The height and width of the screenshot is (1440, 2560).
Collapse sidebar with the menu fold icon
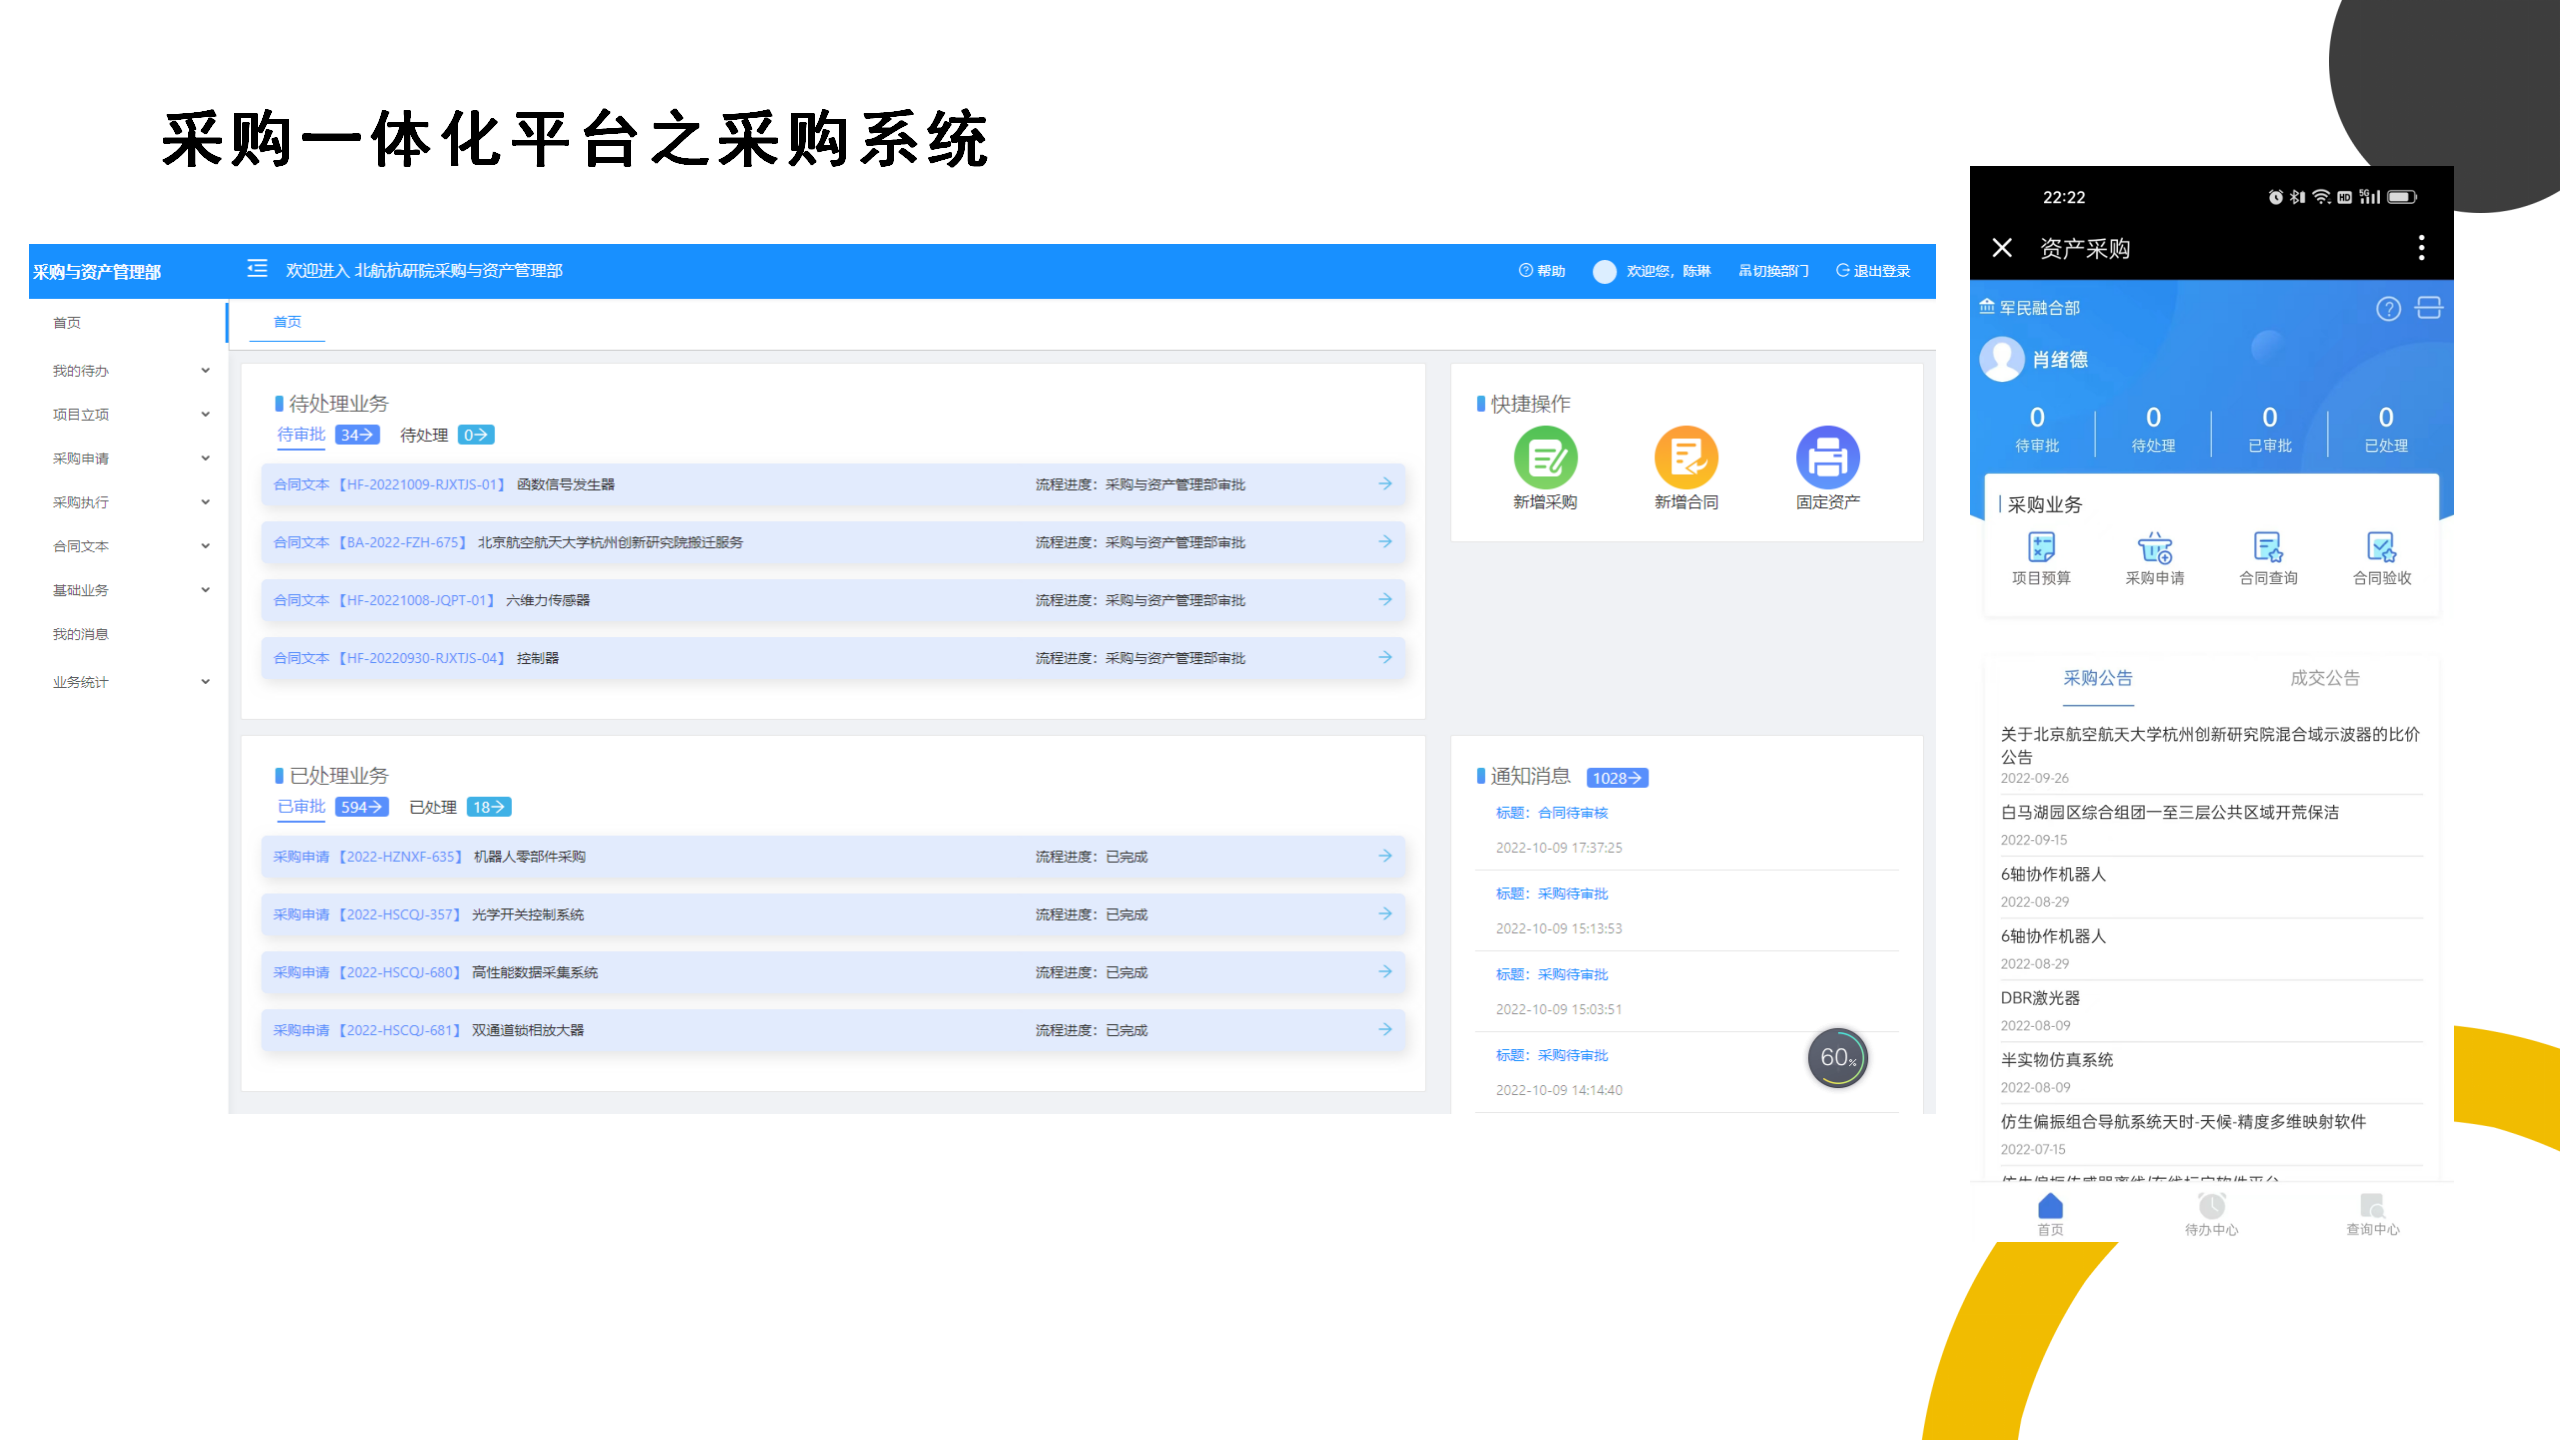(x=257, y=269)
